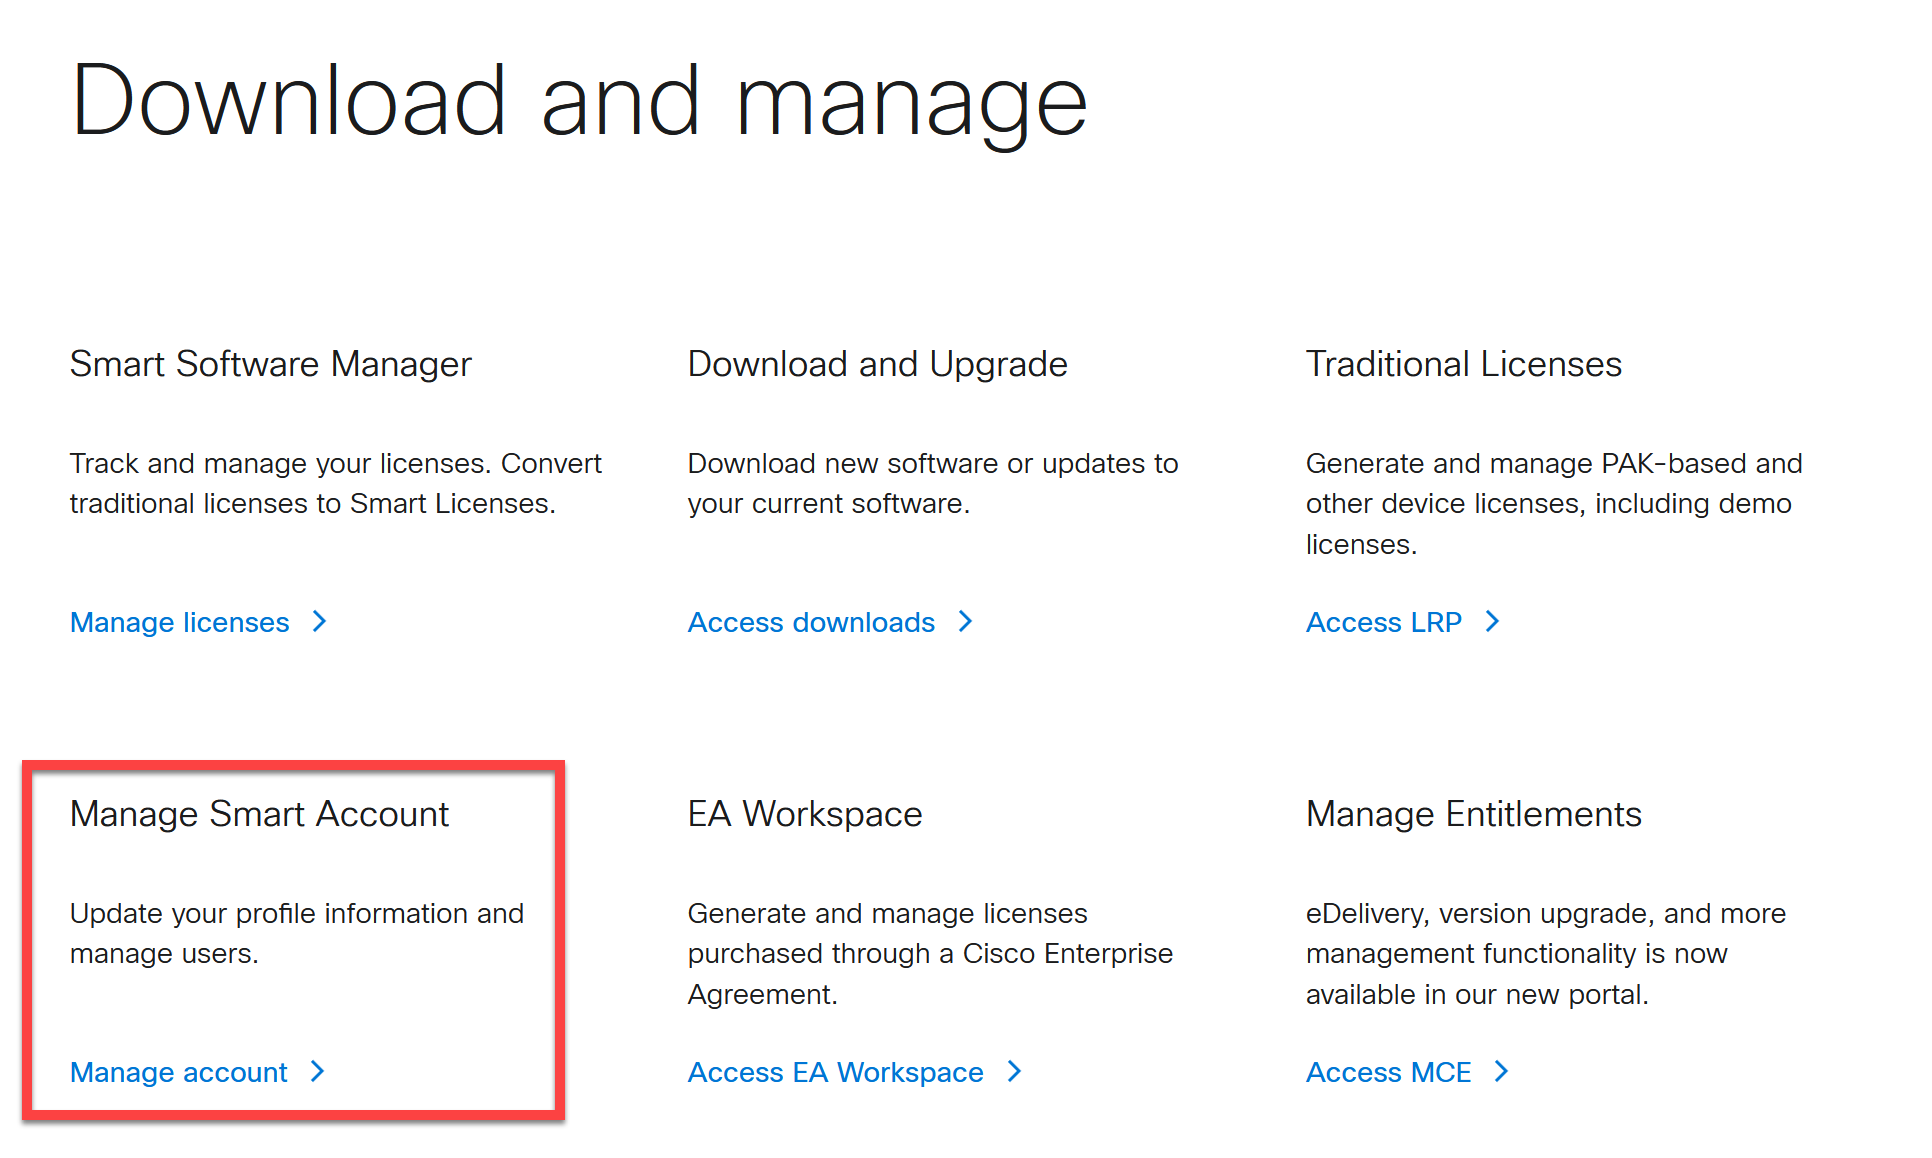Select the Manage Entitlements heading
The height and width of the screenshot is (1158, 1932).
coord(1474,814)
